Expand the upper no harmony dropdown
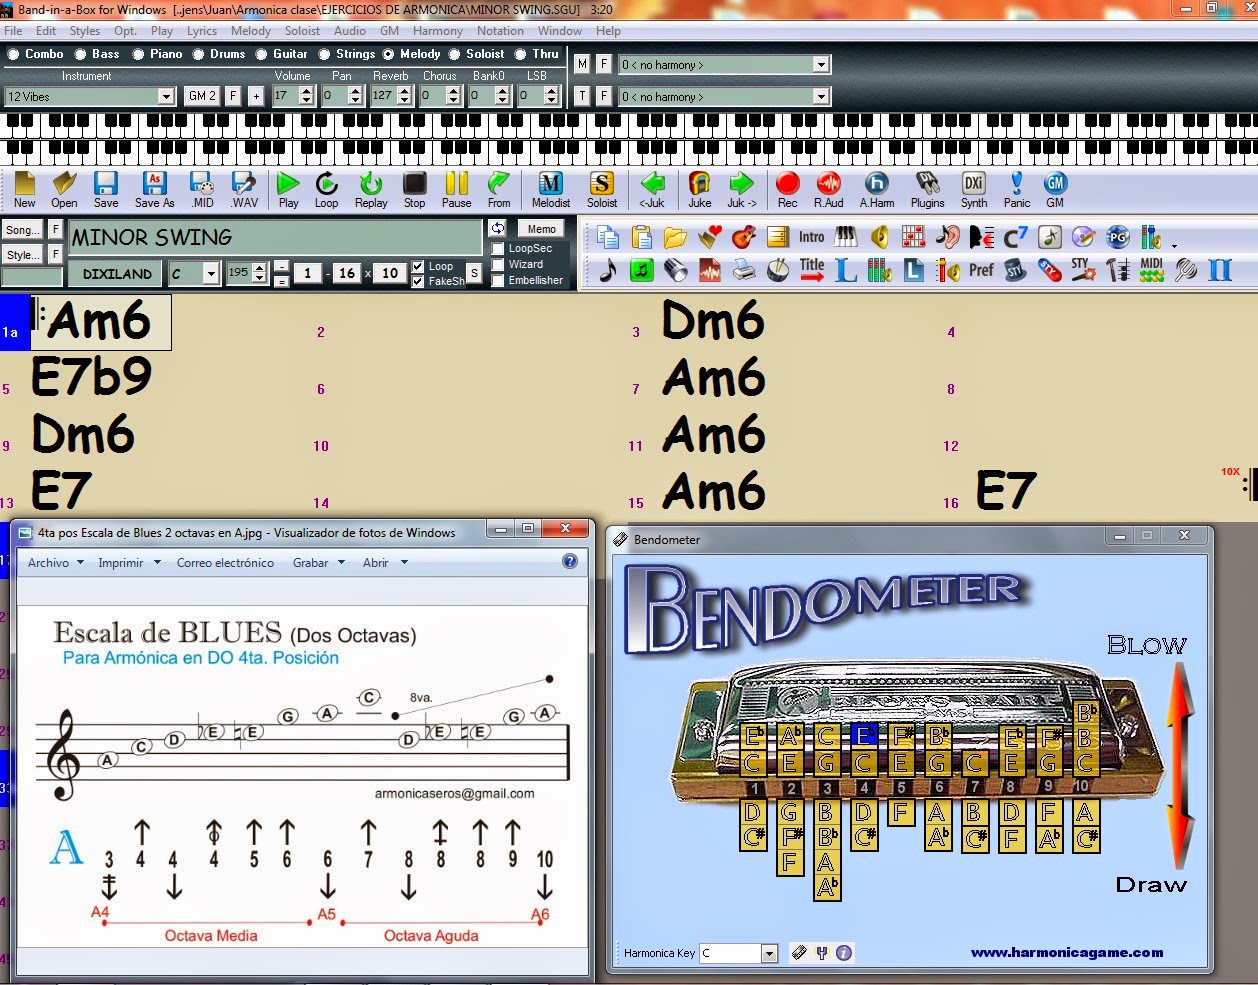1258x985 pixels. (821, 65)
